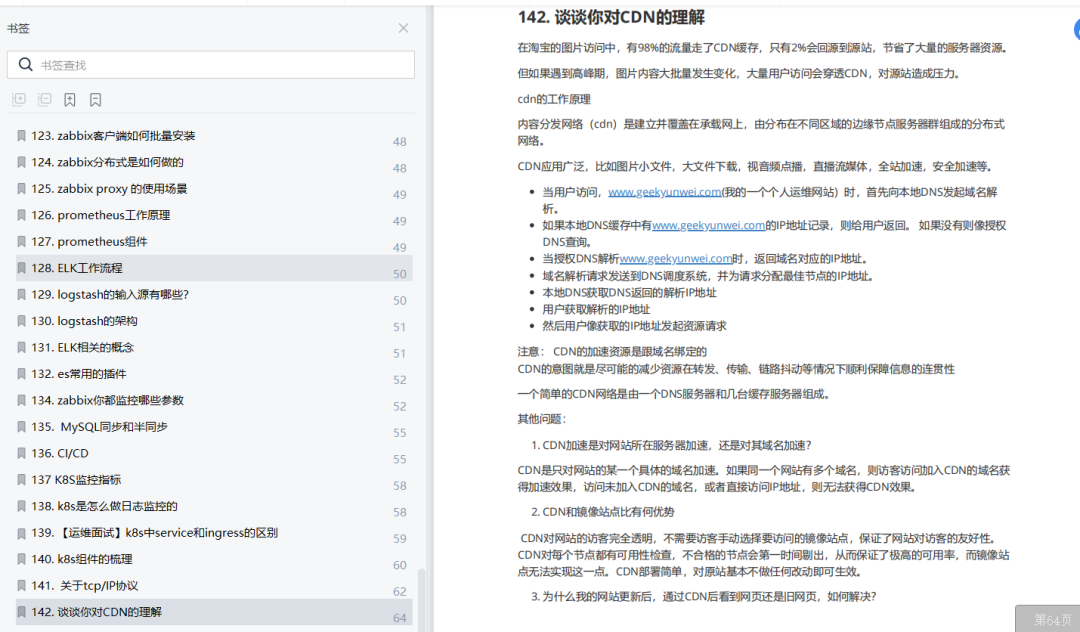The image size is (1080, 632).
Task: Click page number 62 next to 关于tcp/IP协议
Action: coord(399,591)
